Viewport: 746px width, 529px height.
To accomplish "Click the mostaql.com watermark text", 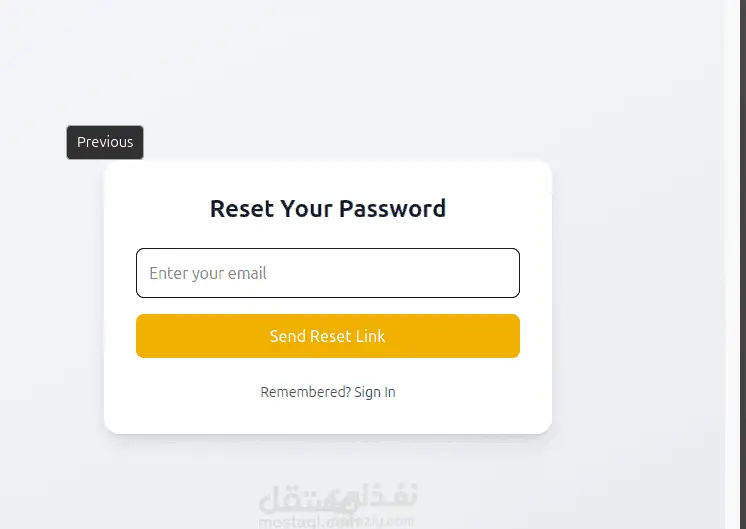I will click(x=337, y=521).
